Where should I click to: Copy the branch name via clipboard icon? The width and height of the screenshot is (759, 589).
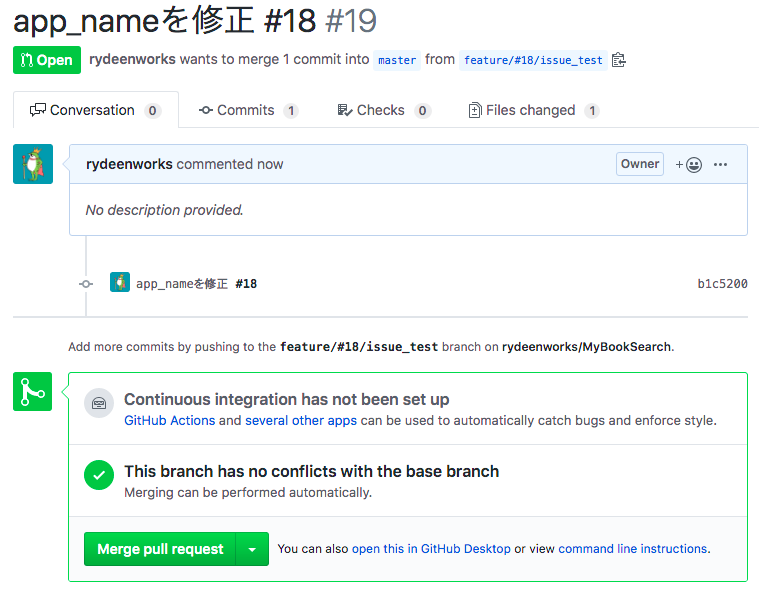(619, 60)
